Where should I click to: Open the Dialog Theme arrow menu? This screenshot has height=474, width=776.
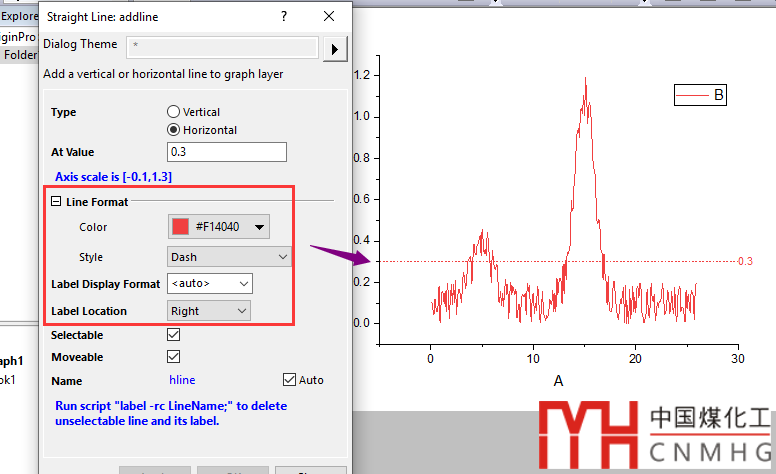point(336,48)
